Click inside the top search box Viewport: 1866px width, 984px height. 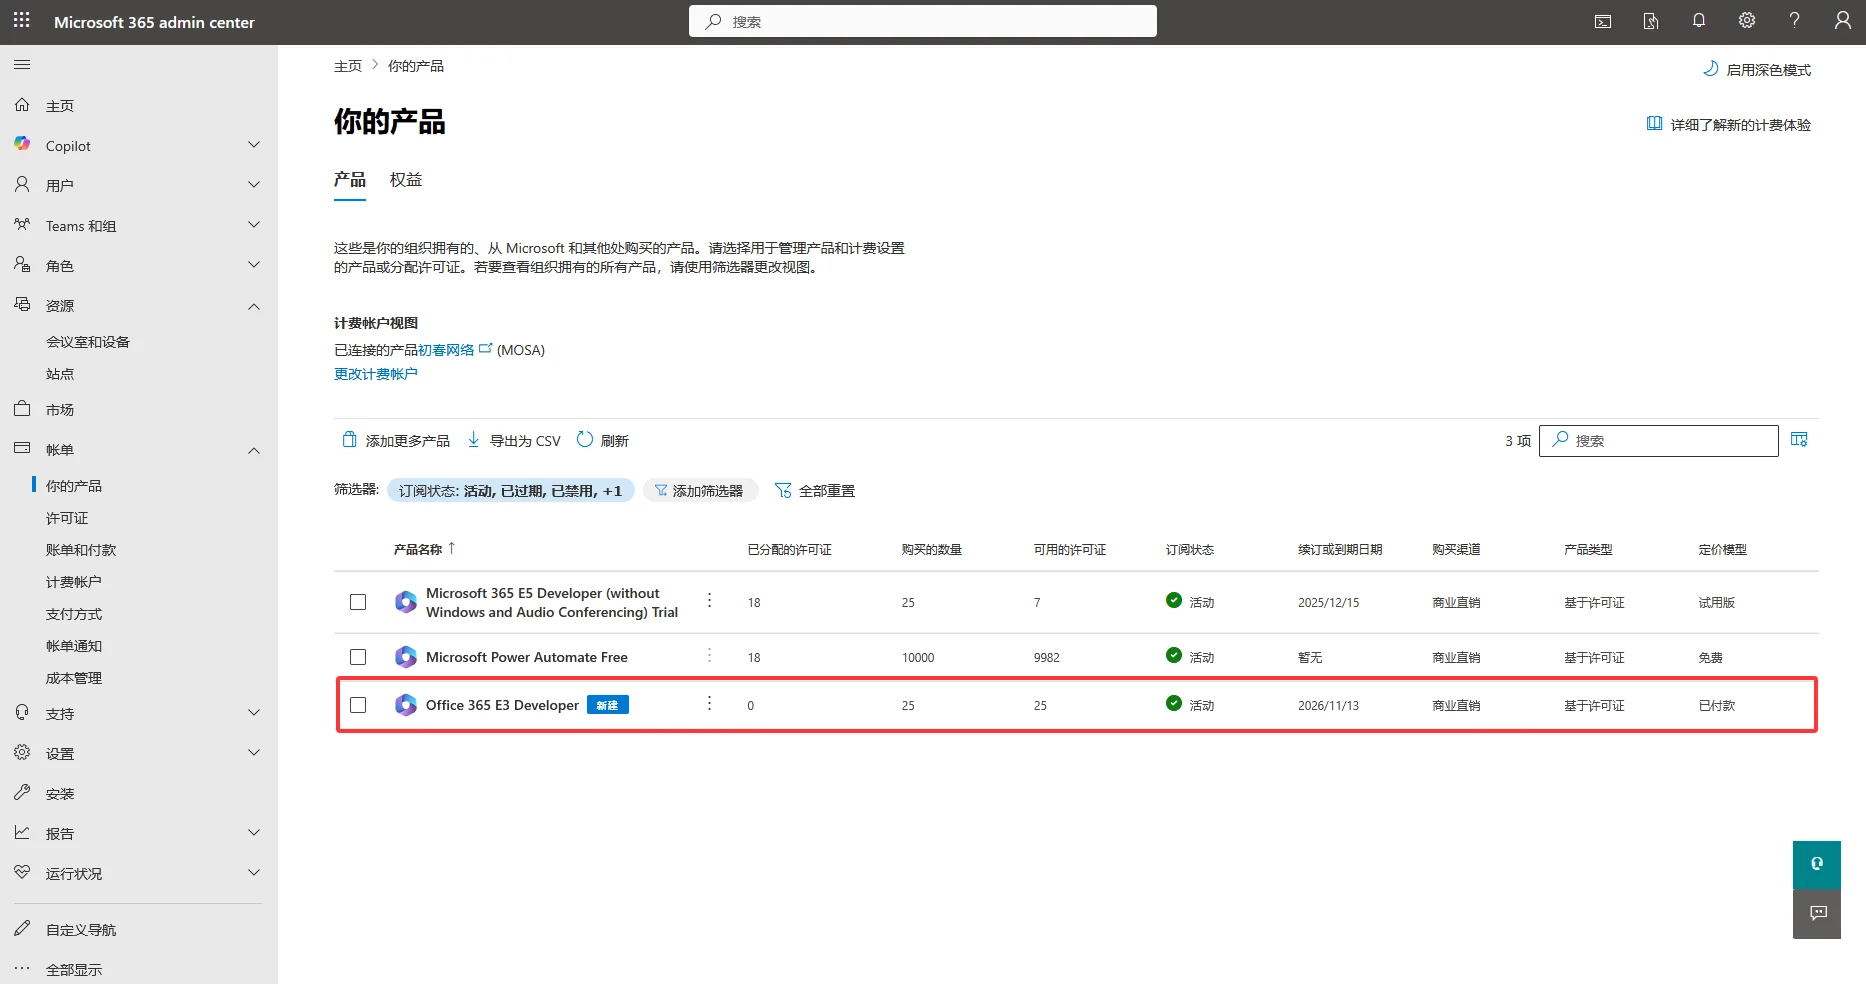click(921, 20)
